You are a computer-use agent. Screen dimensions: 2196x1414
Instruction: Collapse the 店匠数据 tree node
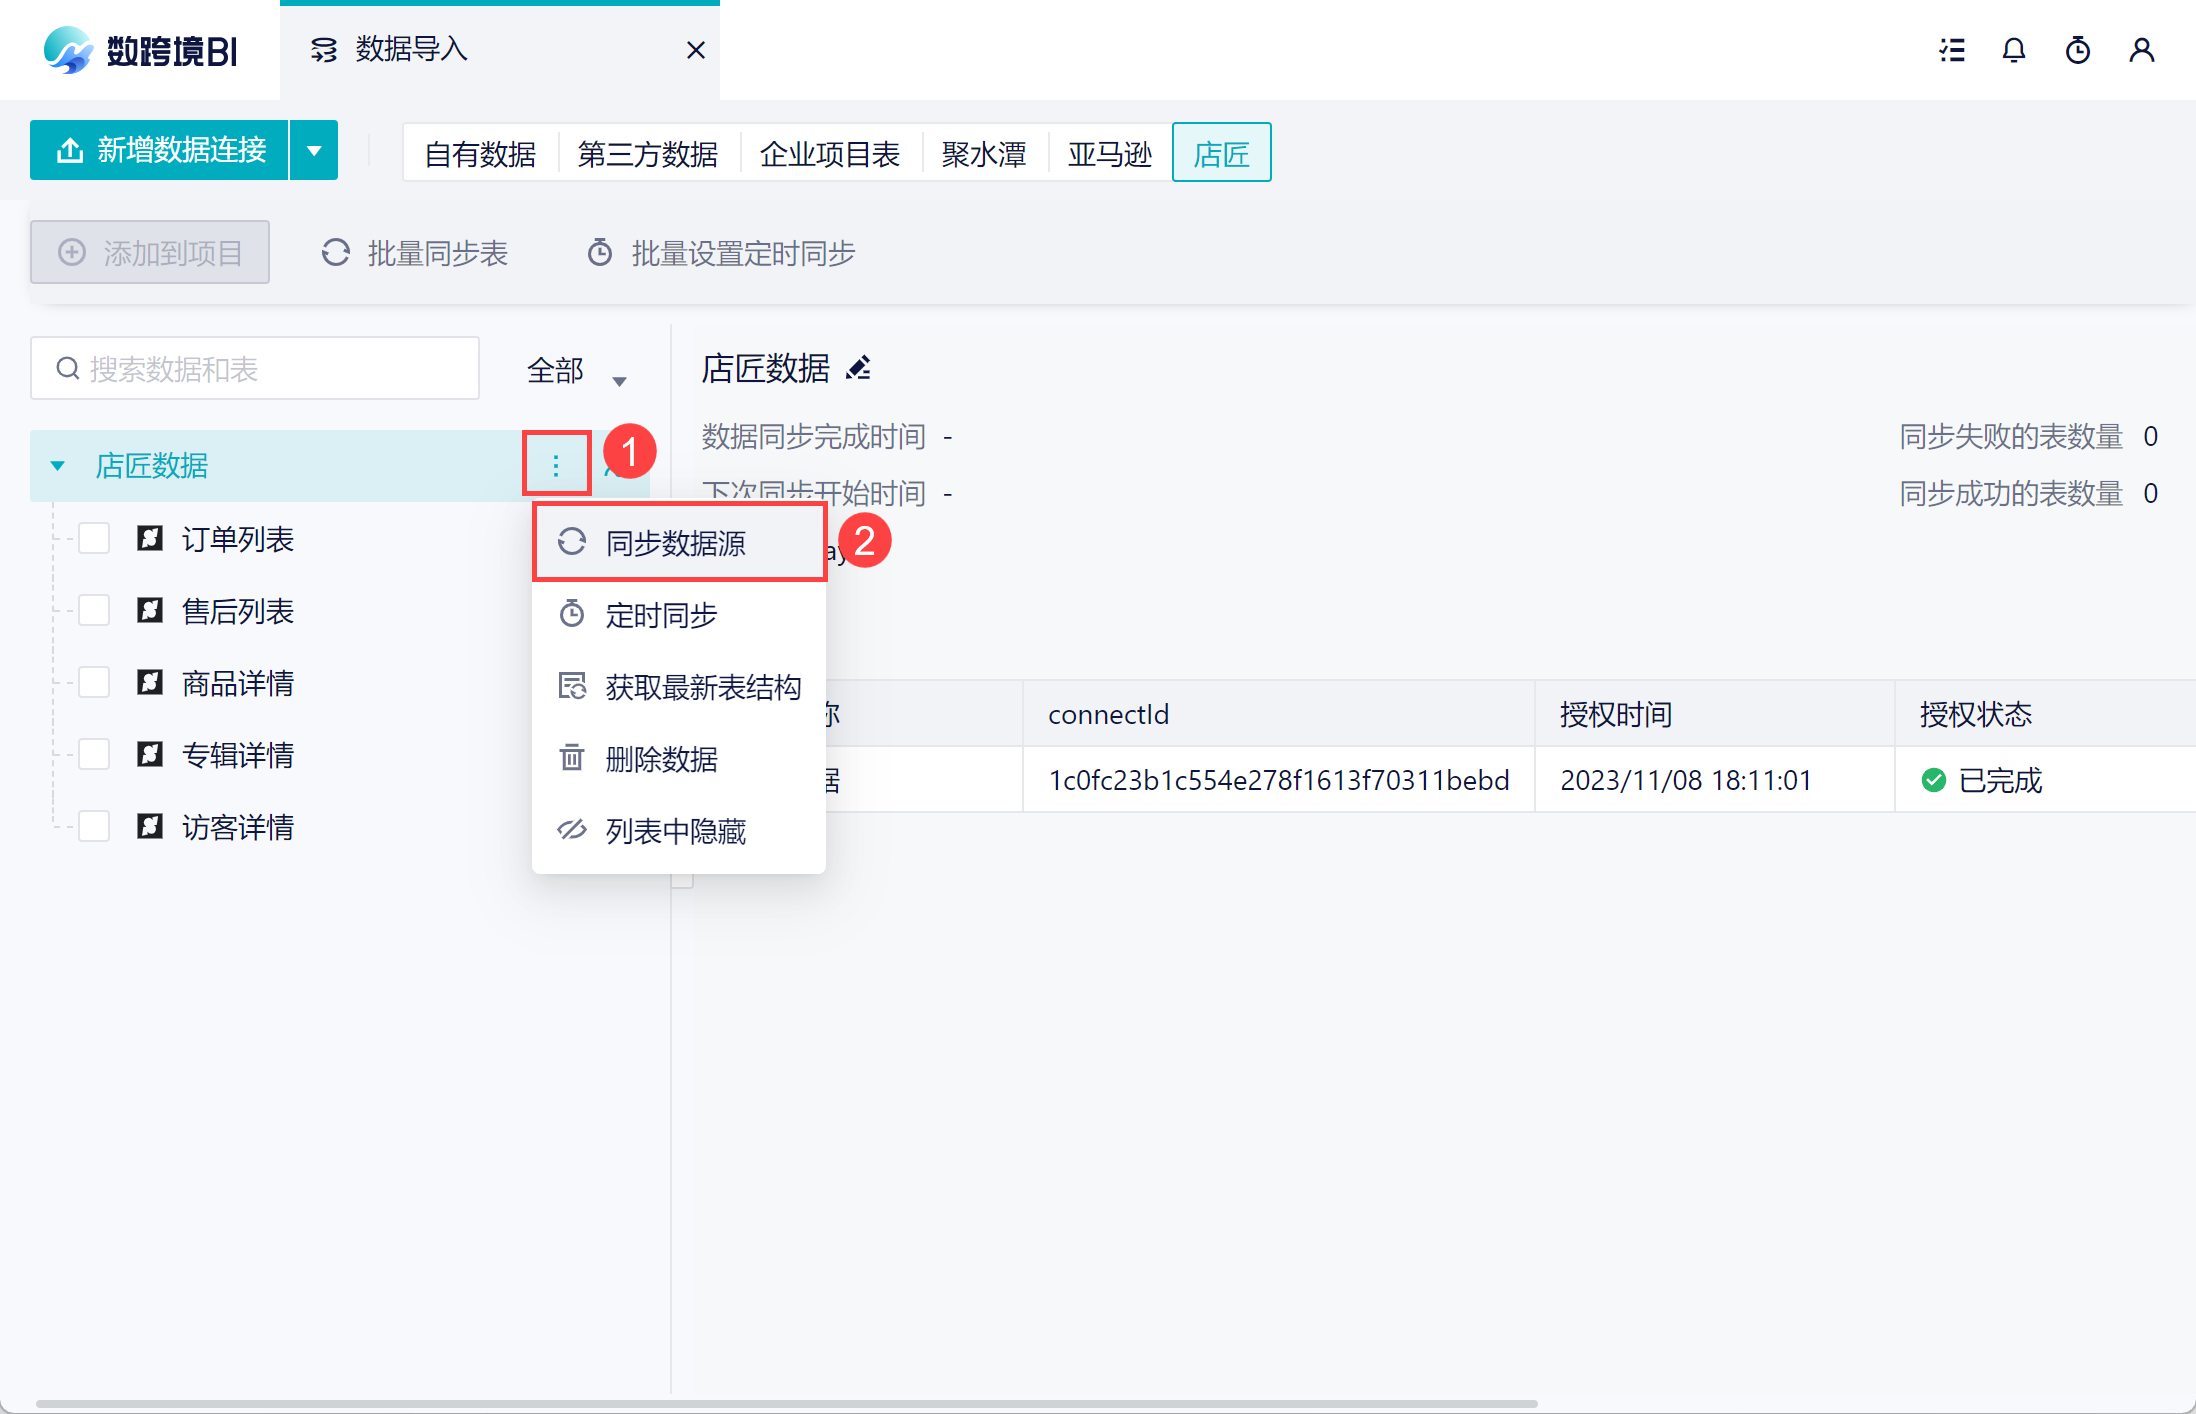(58, 466)
